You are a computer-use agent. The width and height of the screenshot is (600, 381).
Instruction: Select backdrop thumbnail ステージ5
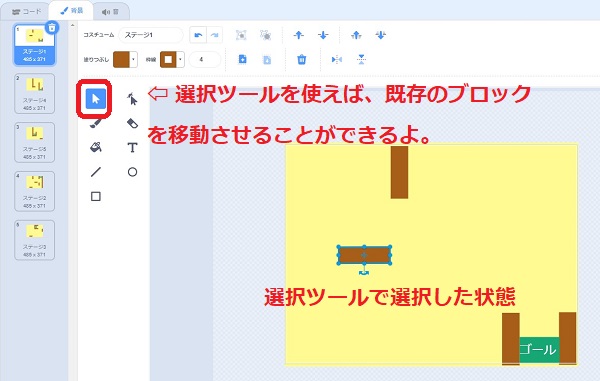(x=34, y=143)
